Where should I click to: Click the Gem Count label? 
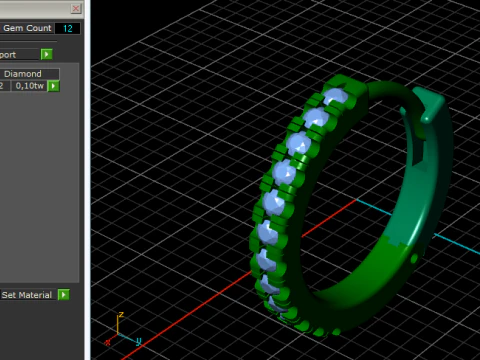tap(27, 28)
